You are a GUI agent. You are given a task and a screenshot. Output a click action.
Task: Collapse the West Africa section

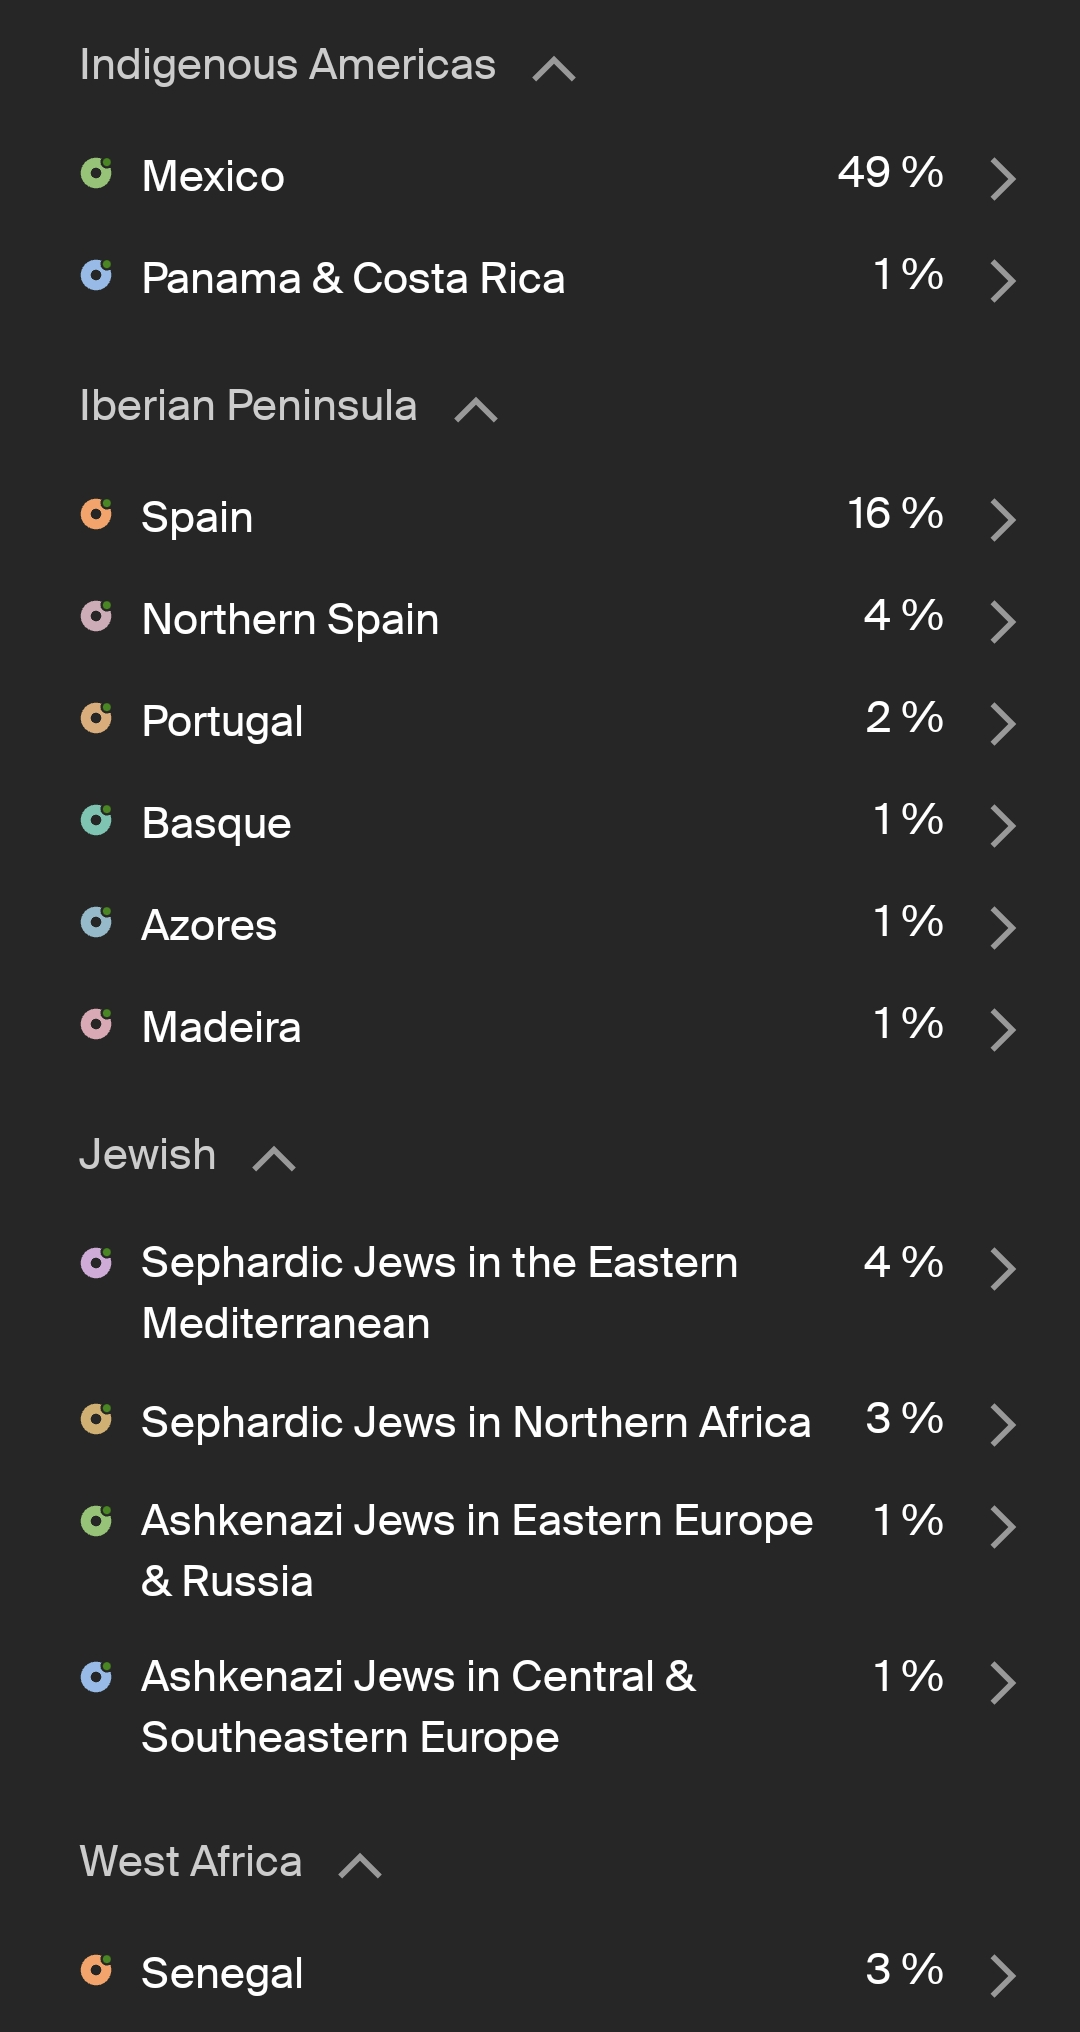coord(360,1866)
